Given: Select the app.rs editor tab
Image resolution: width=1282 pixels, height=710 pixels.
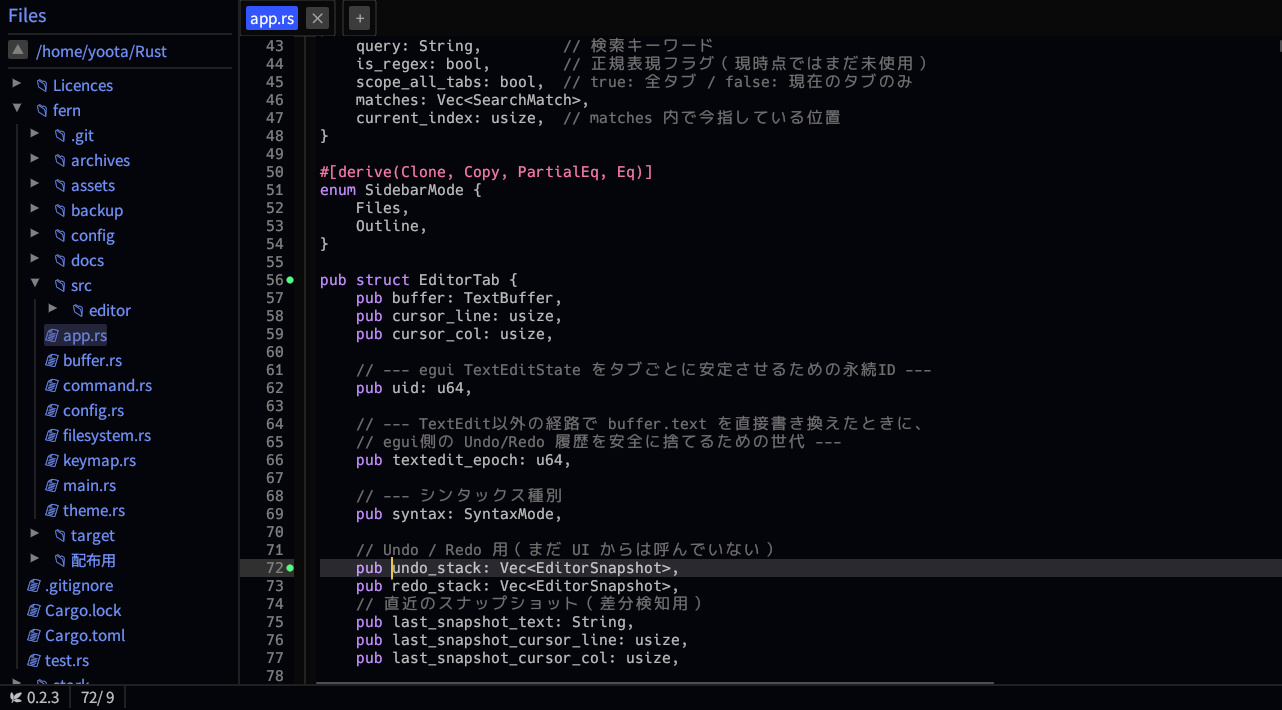Looking at the screenshot, I should [x=272, y=18].
